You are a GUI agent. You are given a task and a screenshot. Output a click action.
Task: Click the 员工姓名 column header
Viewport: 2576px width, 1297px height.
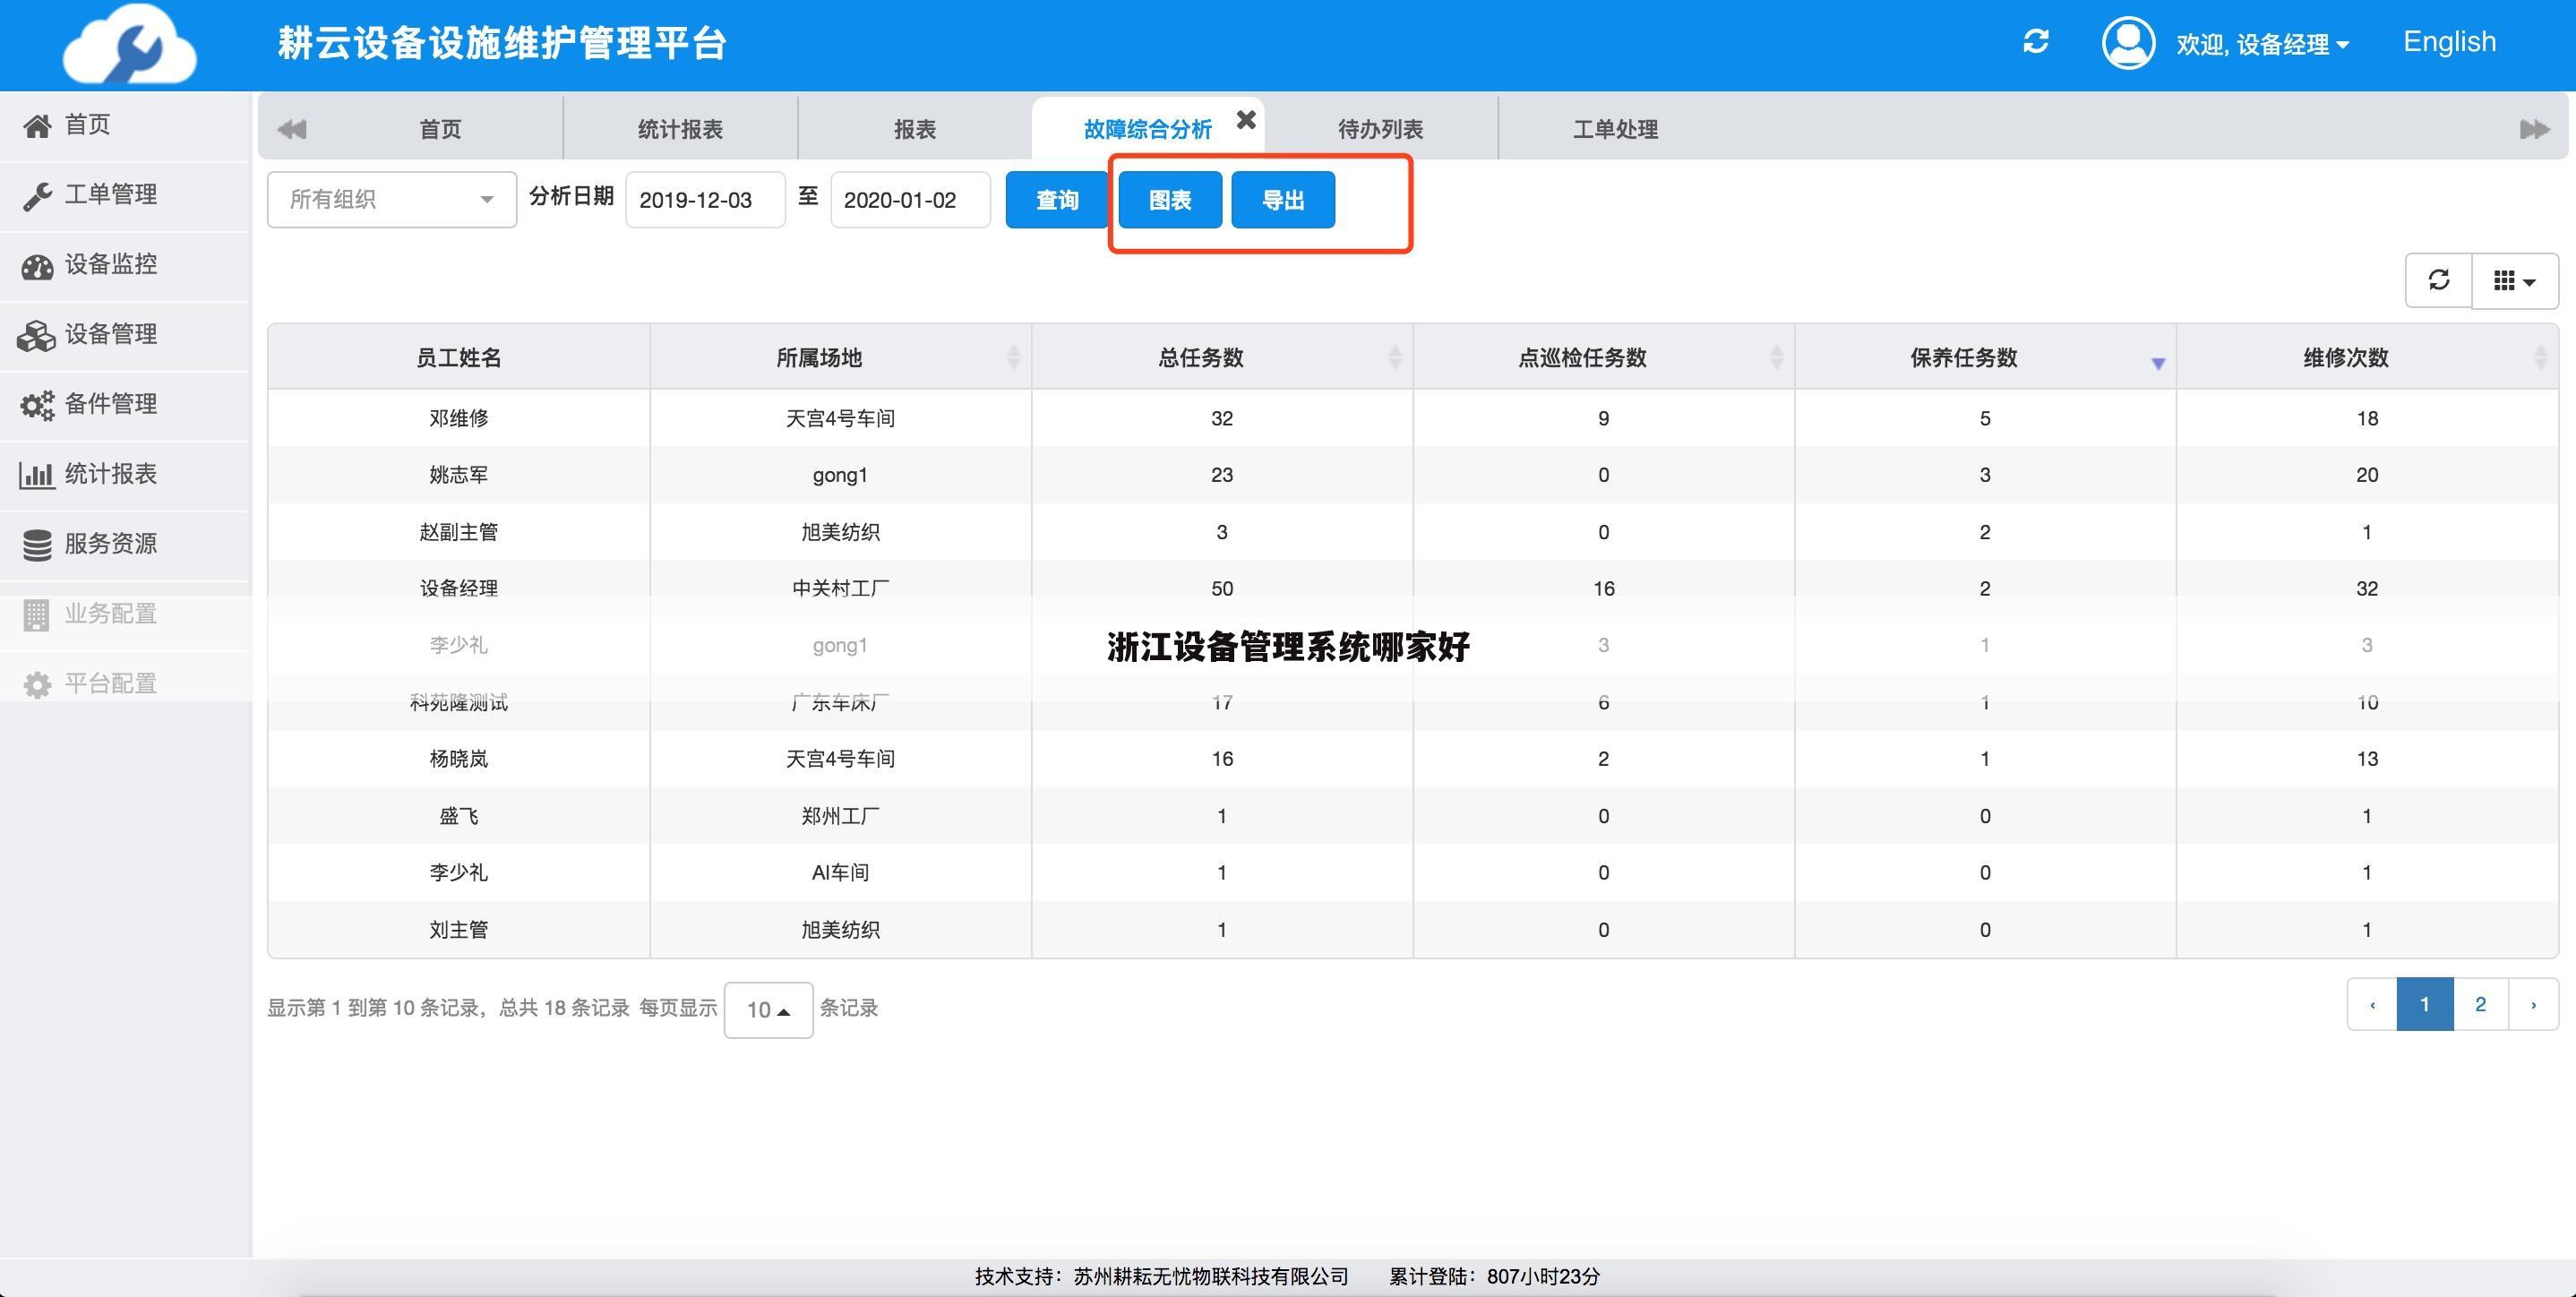[x=459, y=357]
